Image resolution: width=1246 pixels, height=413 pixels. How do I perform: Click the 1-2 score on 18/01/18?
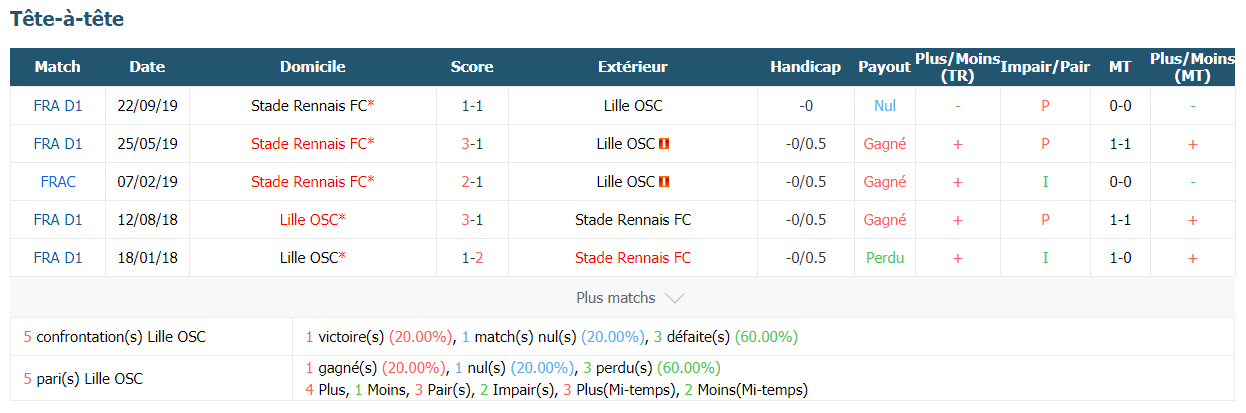pos(472,258)
